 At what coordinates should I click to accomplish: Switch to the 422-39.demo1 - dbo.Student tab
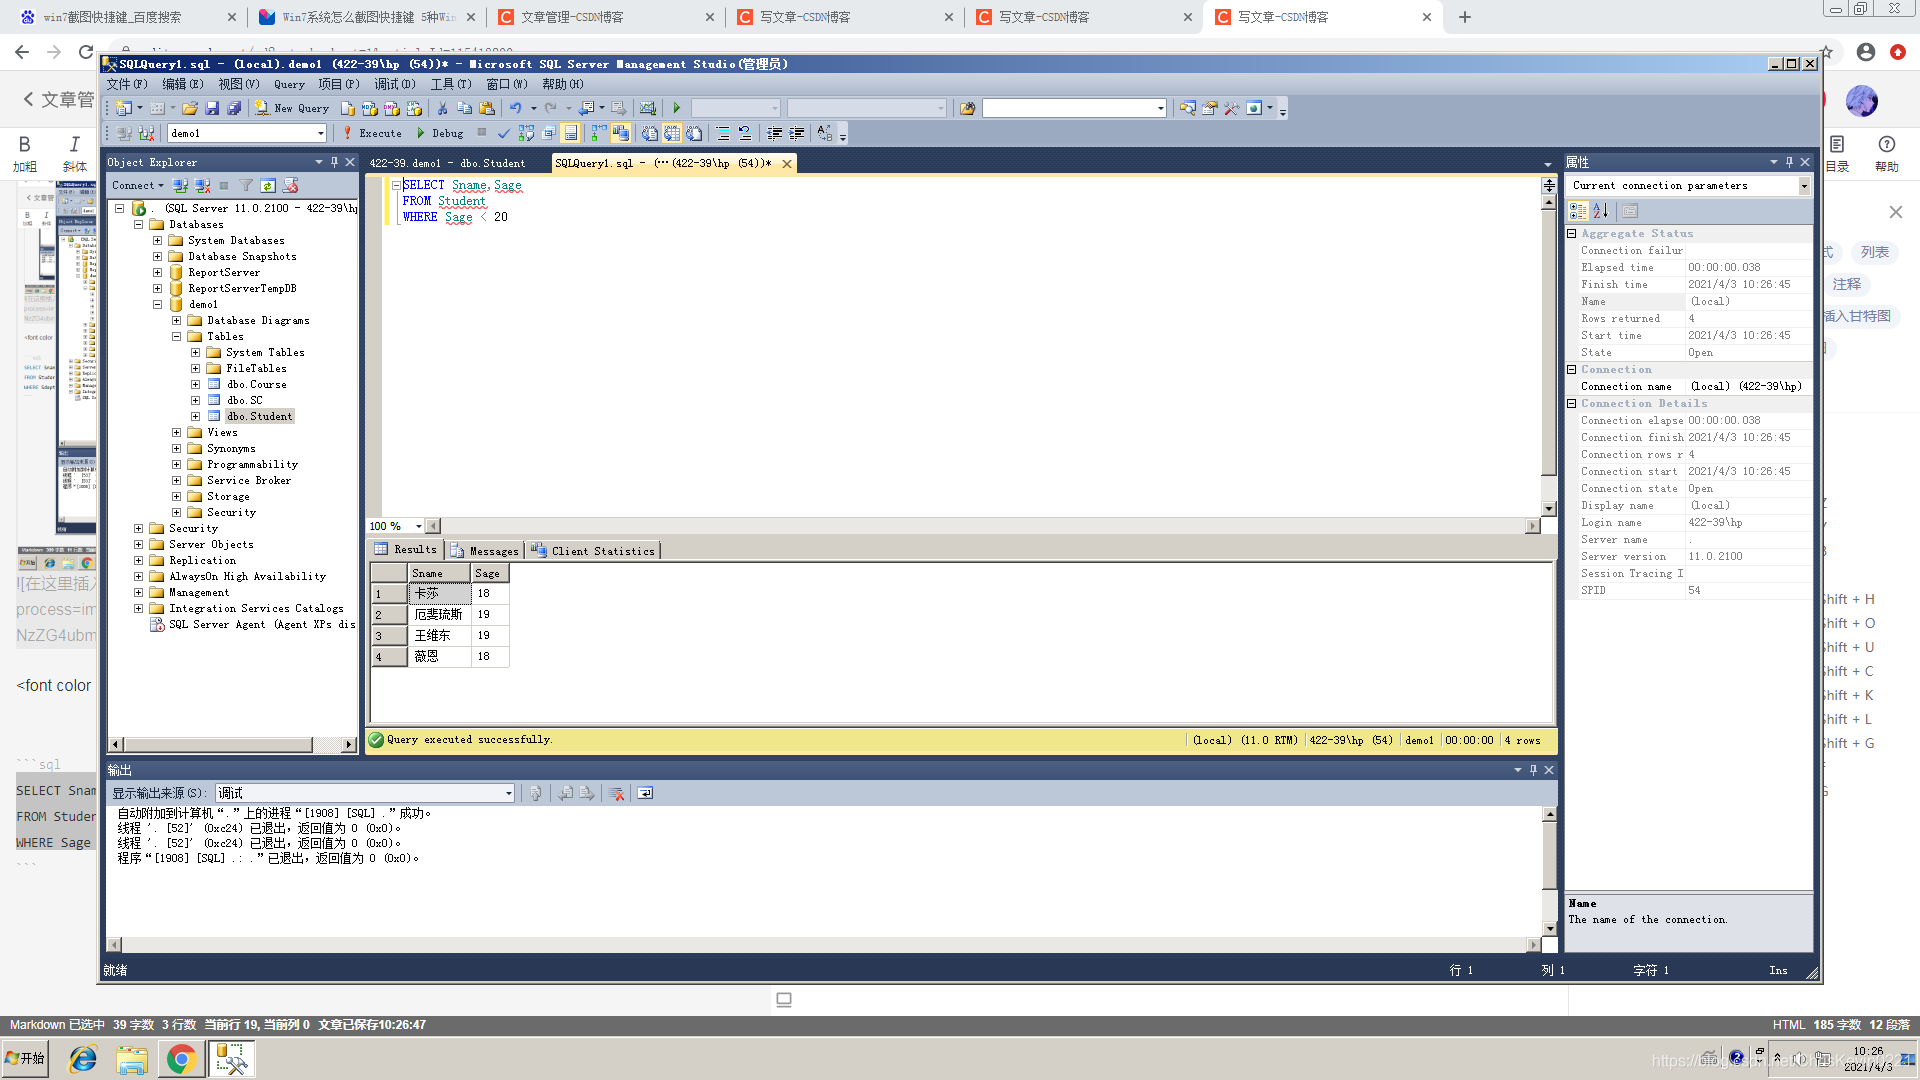(447, 163)
